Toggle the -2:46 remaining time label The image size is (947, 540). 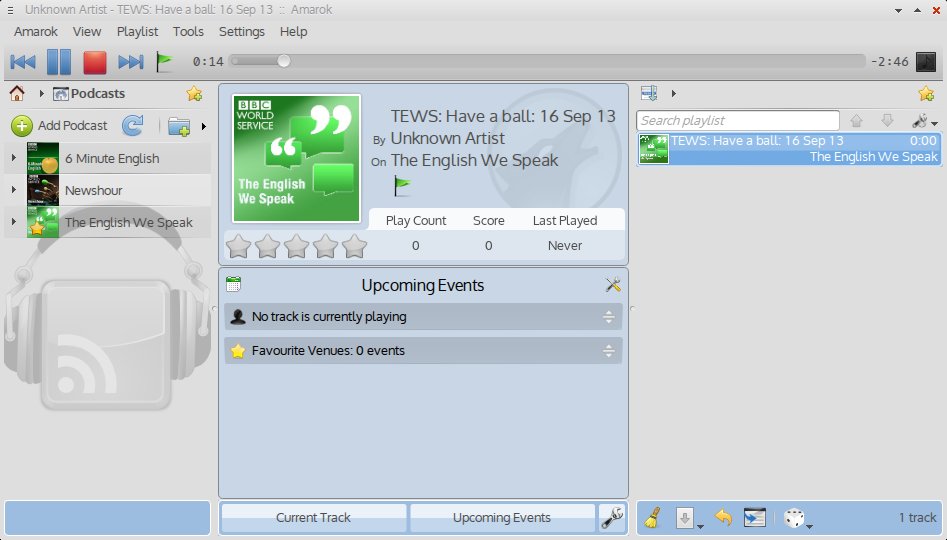point(889,62)
